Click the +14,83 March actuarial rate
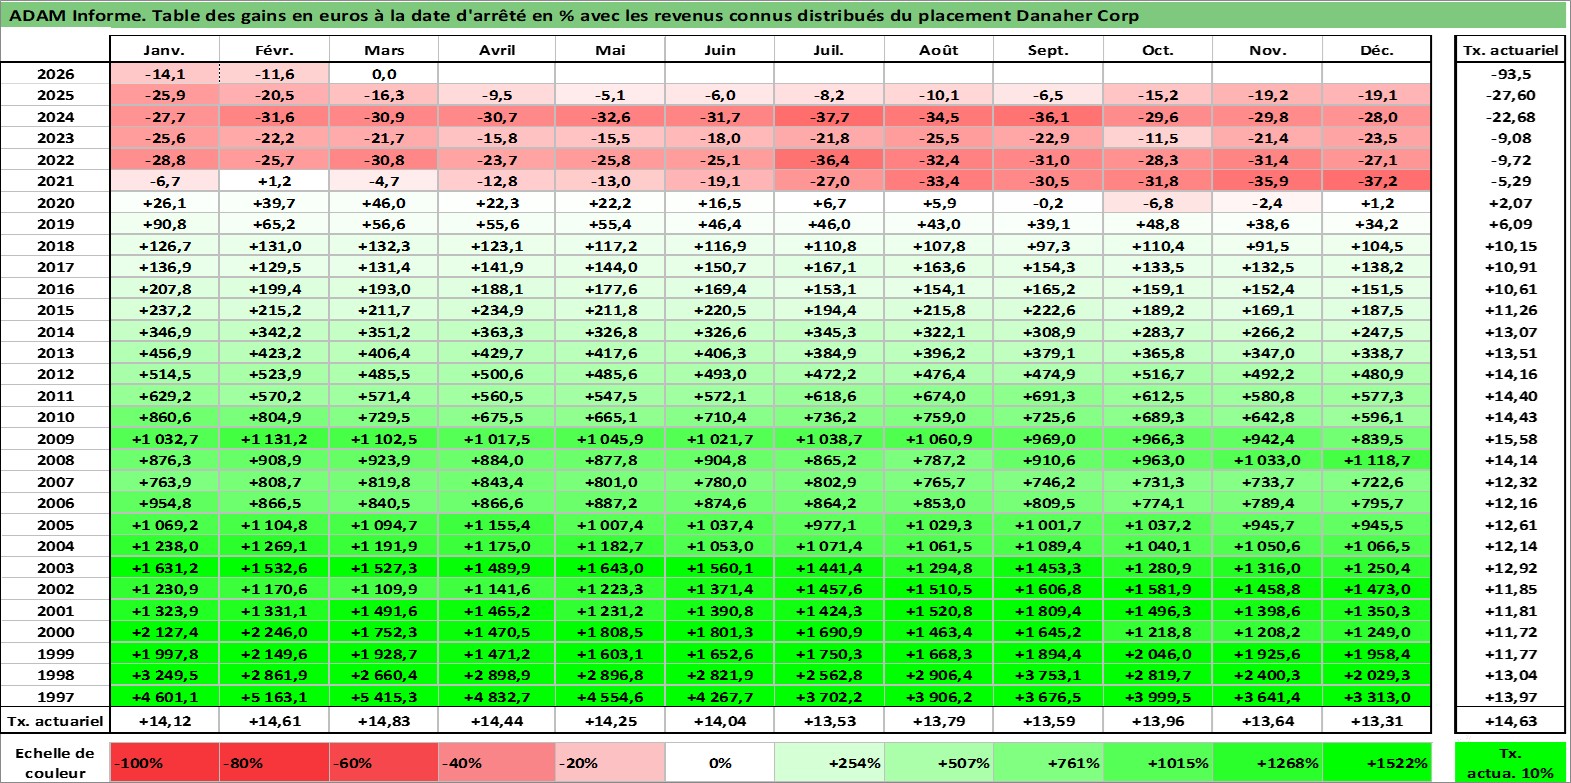Viewport: 1571px width, 783px height. point(384,721)
